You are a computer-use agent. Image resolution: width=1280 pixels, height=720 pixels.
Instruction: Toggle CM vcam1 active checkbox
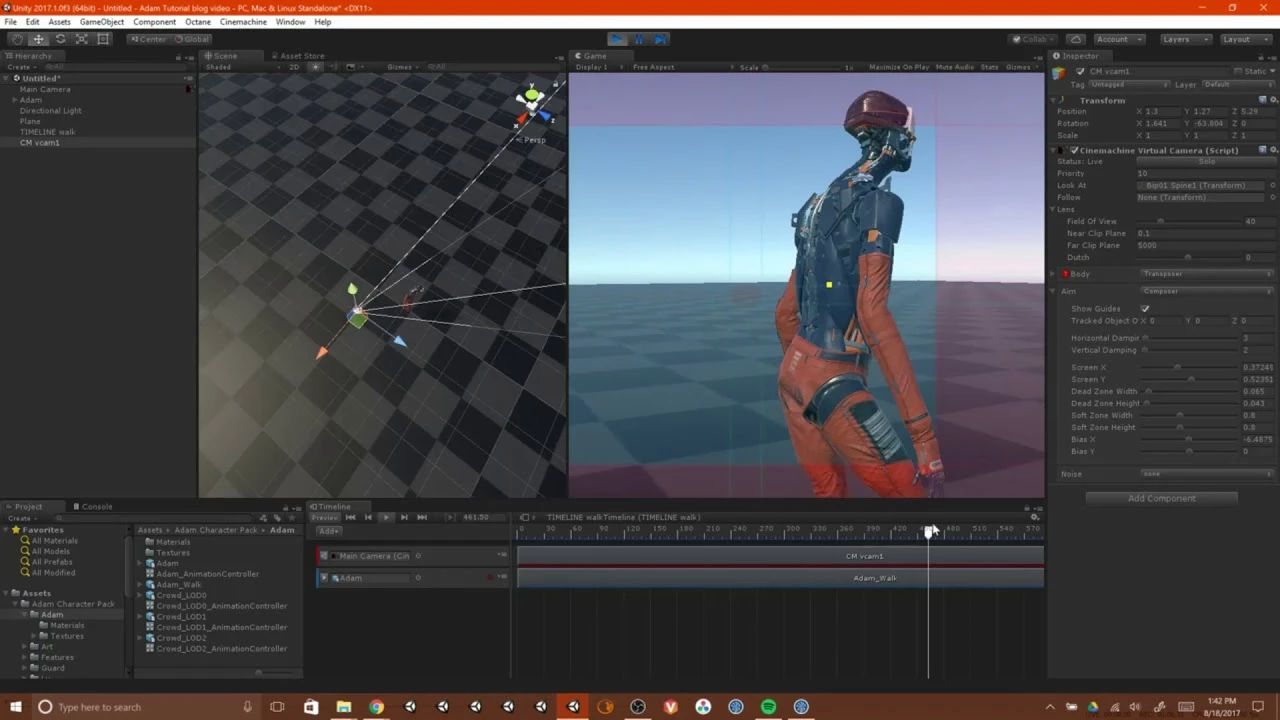pyautogui.click(x=1080, y=71)
